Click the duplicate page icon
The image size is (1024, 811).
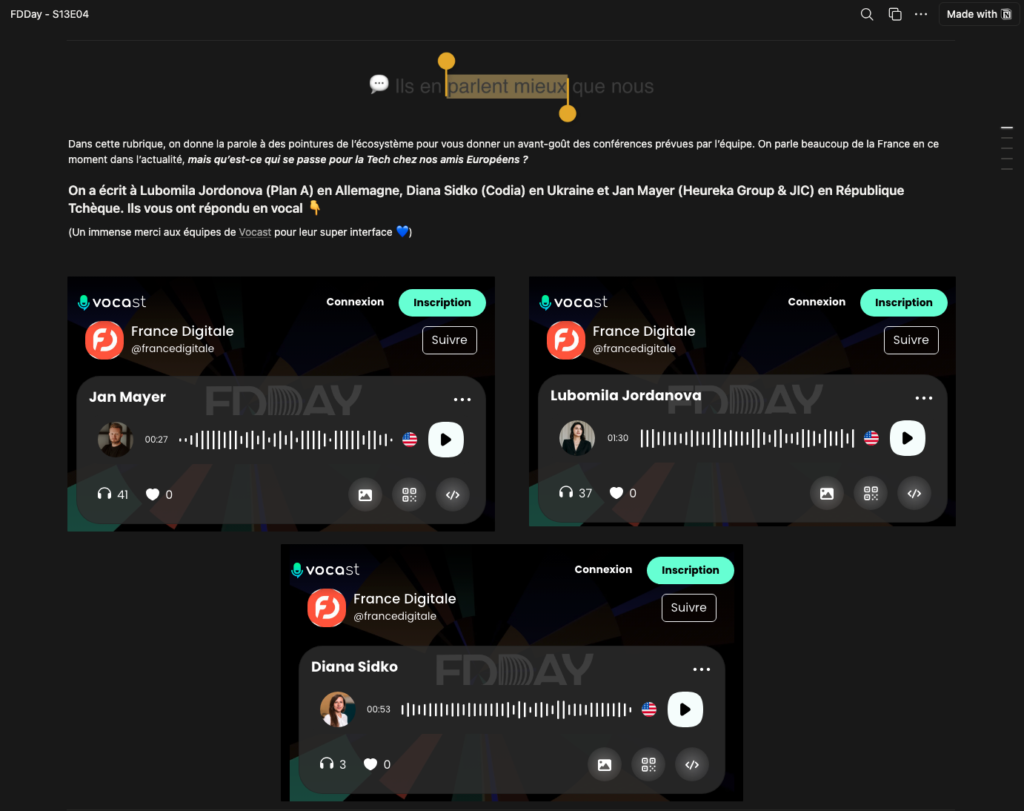(895, 14)
